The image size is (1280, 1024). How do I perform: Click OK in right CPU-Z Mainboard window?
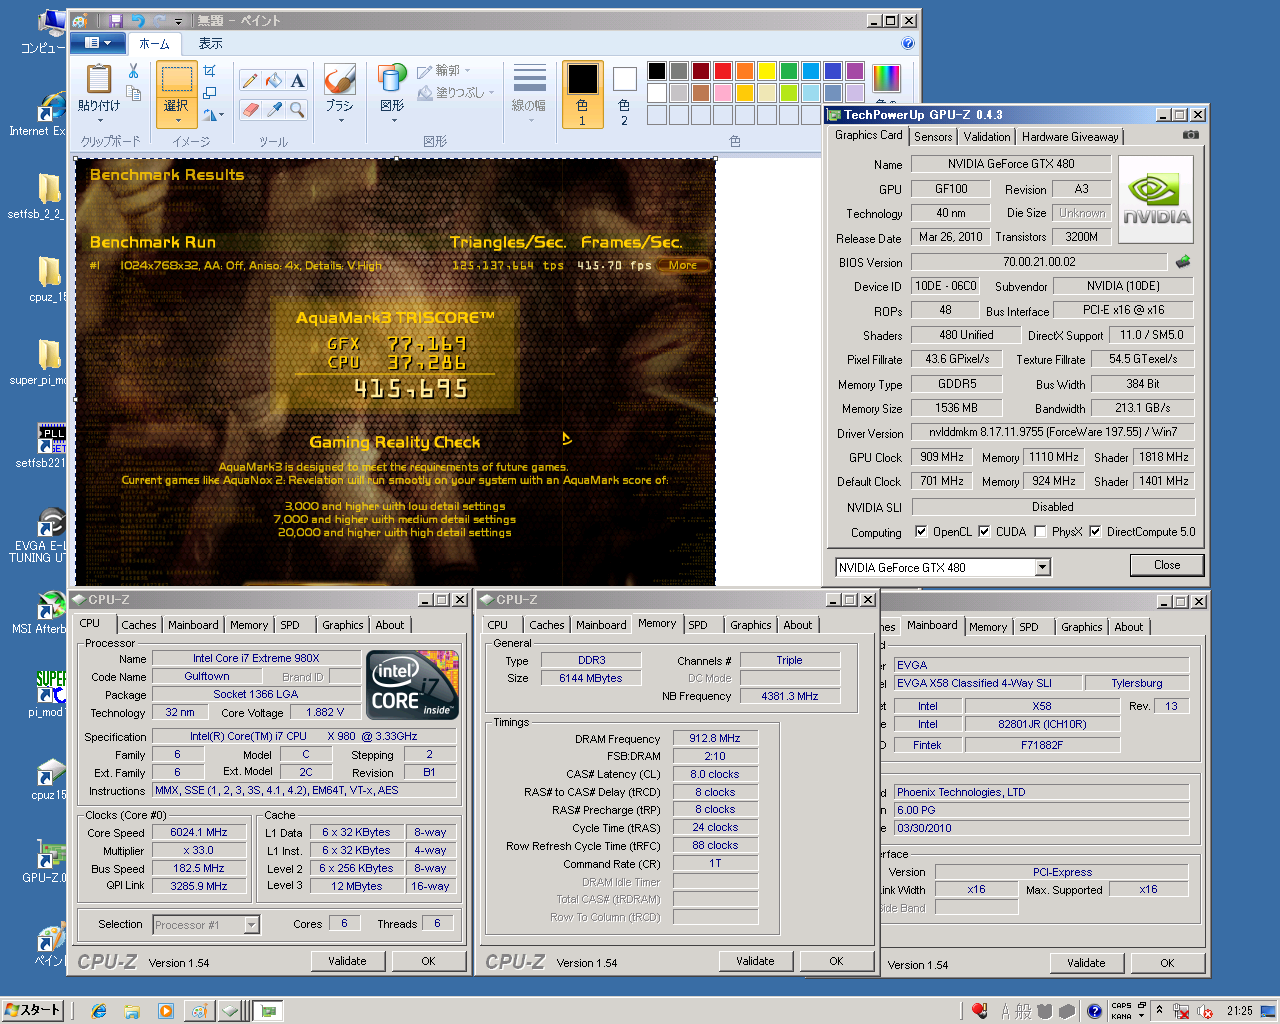[x=1167, y=963]
